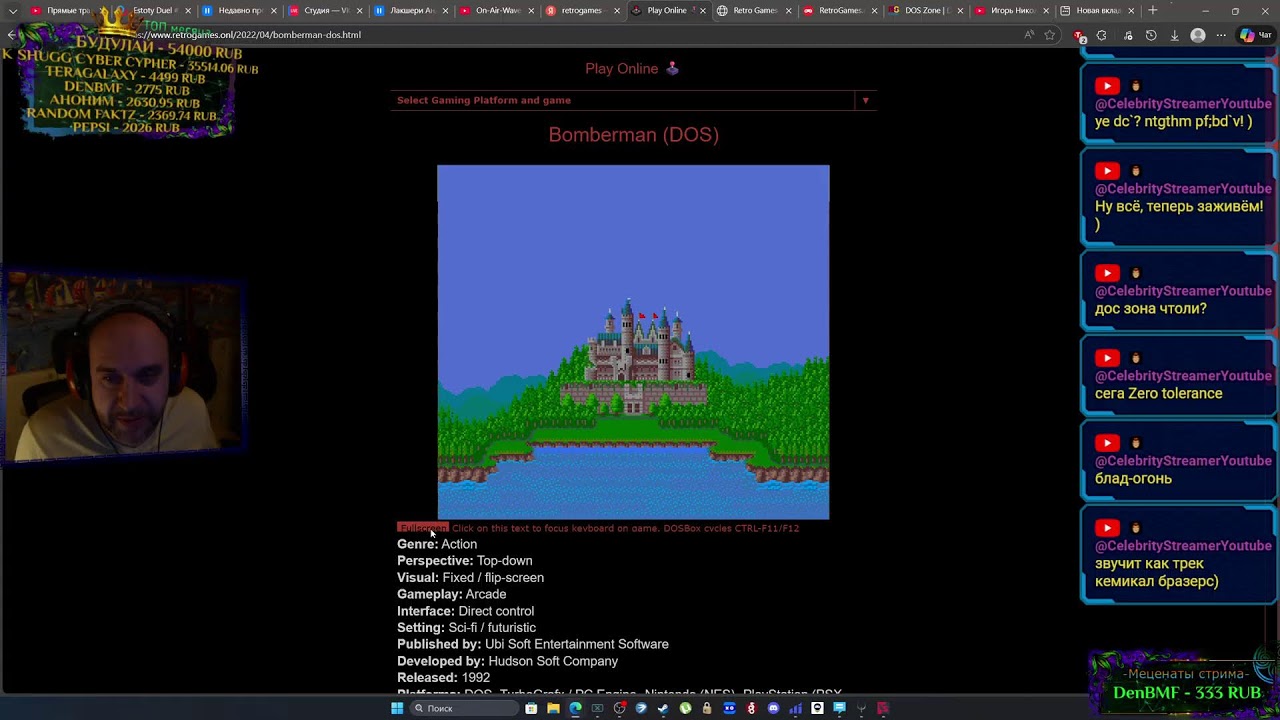
Task: Open the Select Gaming Platform and game box
Action: pos(633,100)
